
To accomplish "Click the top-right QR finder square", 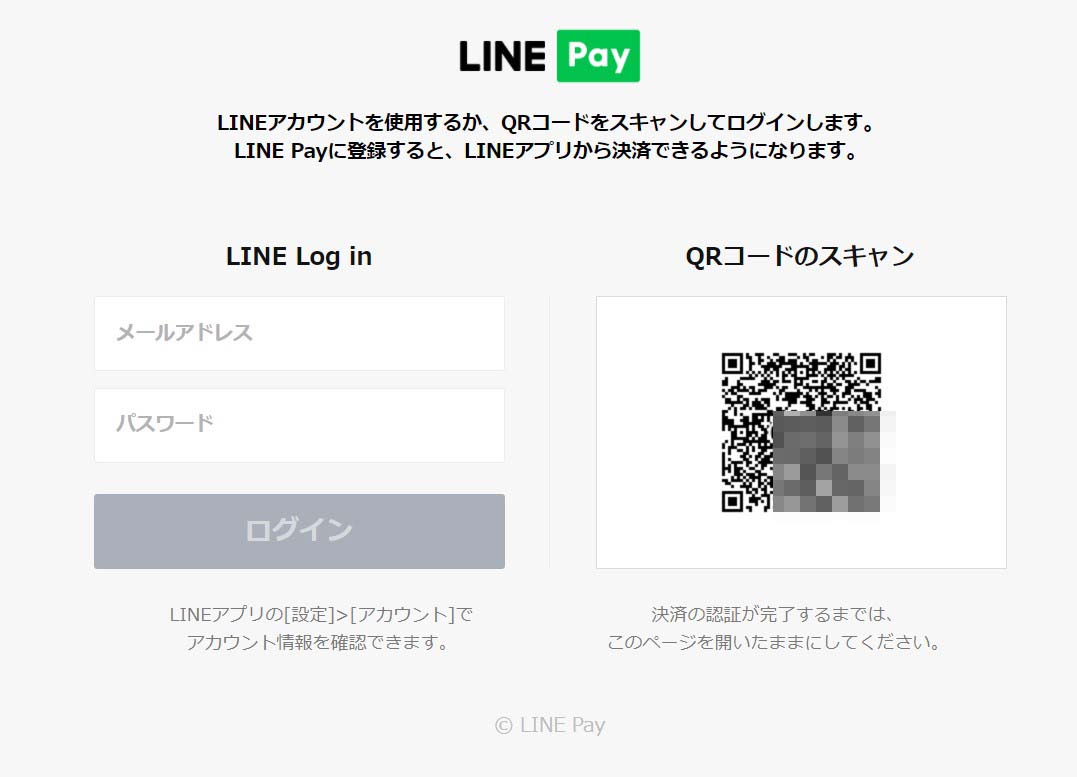I will coord(870,363).
